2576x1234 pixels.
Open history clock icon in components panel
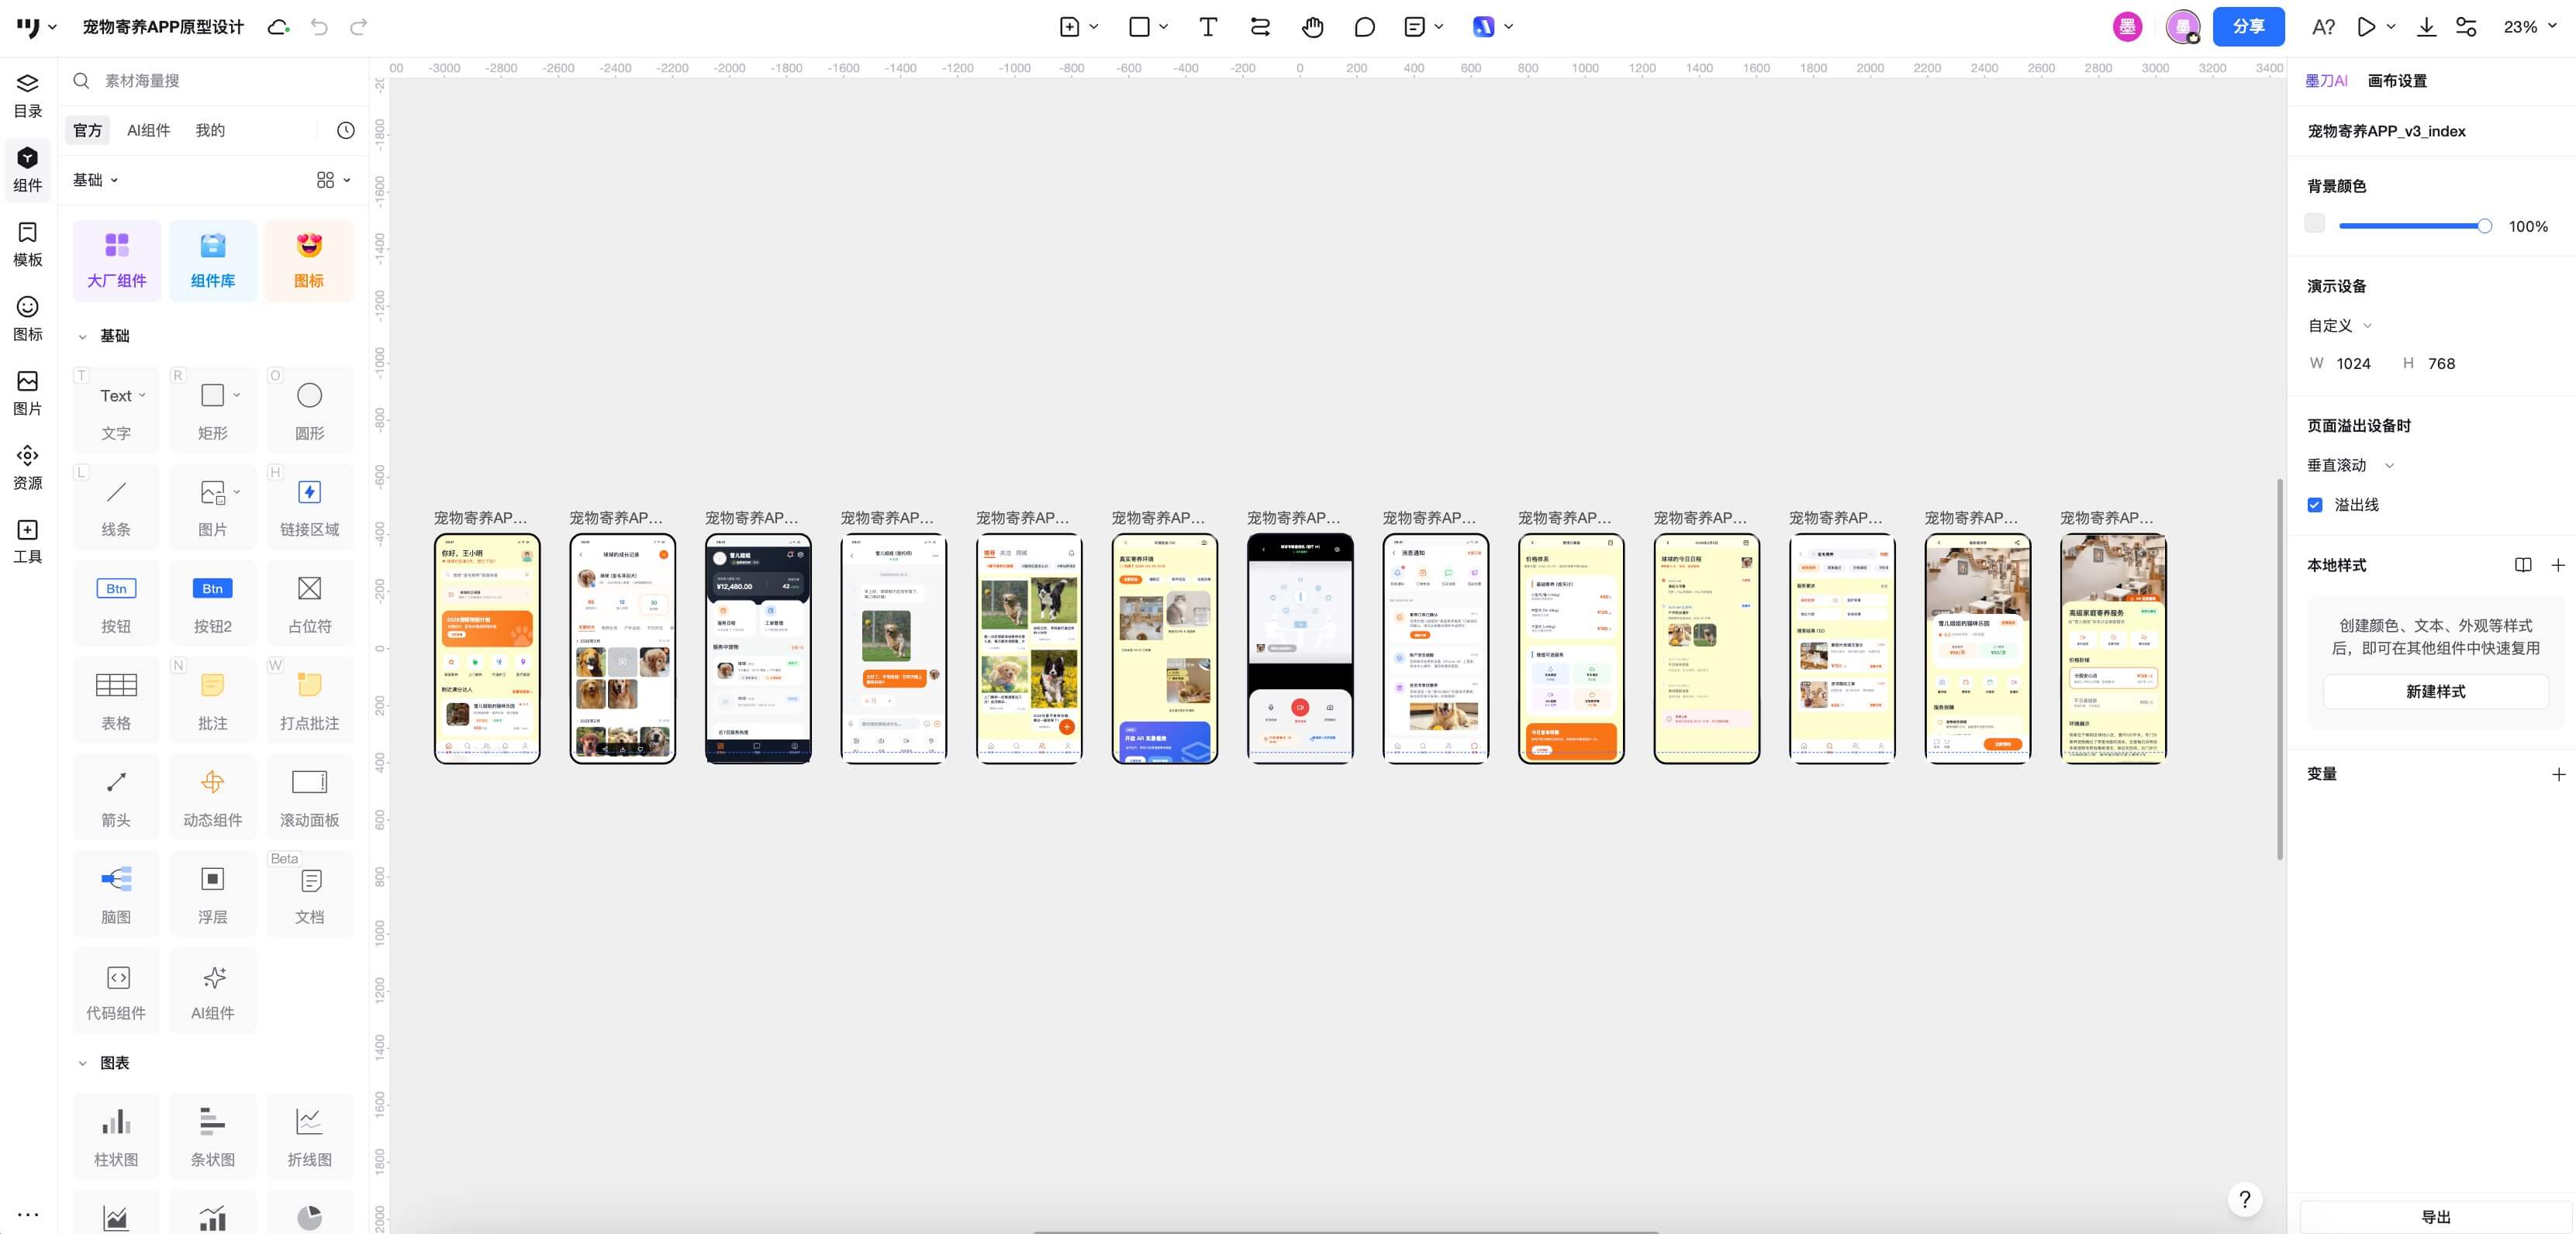tap(345, 130)
